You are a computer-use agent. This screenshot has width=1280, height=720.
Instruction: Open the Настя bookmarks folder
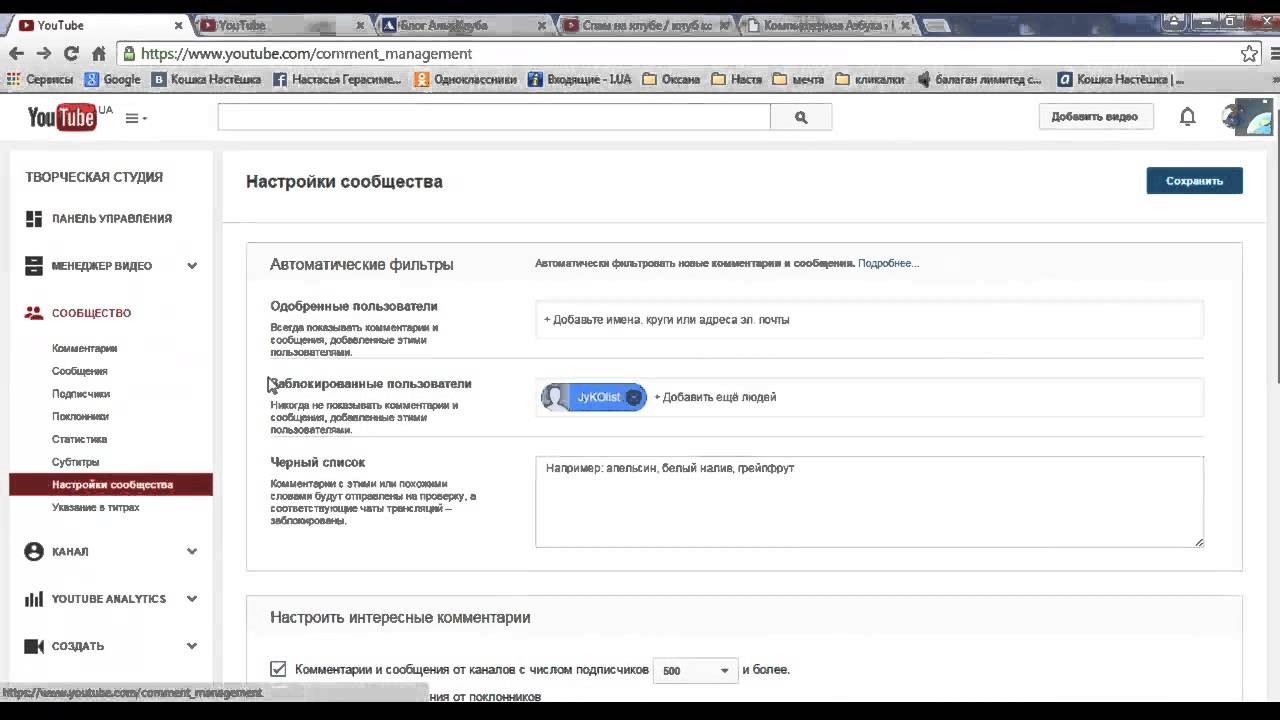pos(737,79)
